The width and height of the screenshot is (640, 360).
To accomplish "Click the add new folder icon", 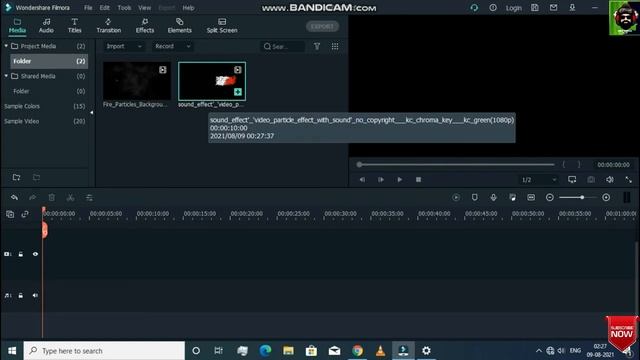I will tap(16, 177).
